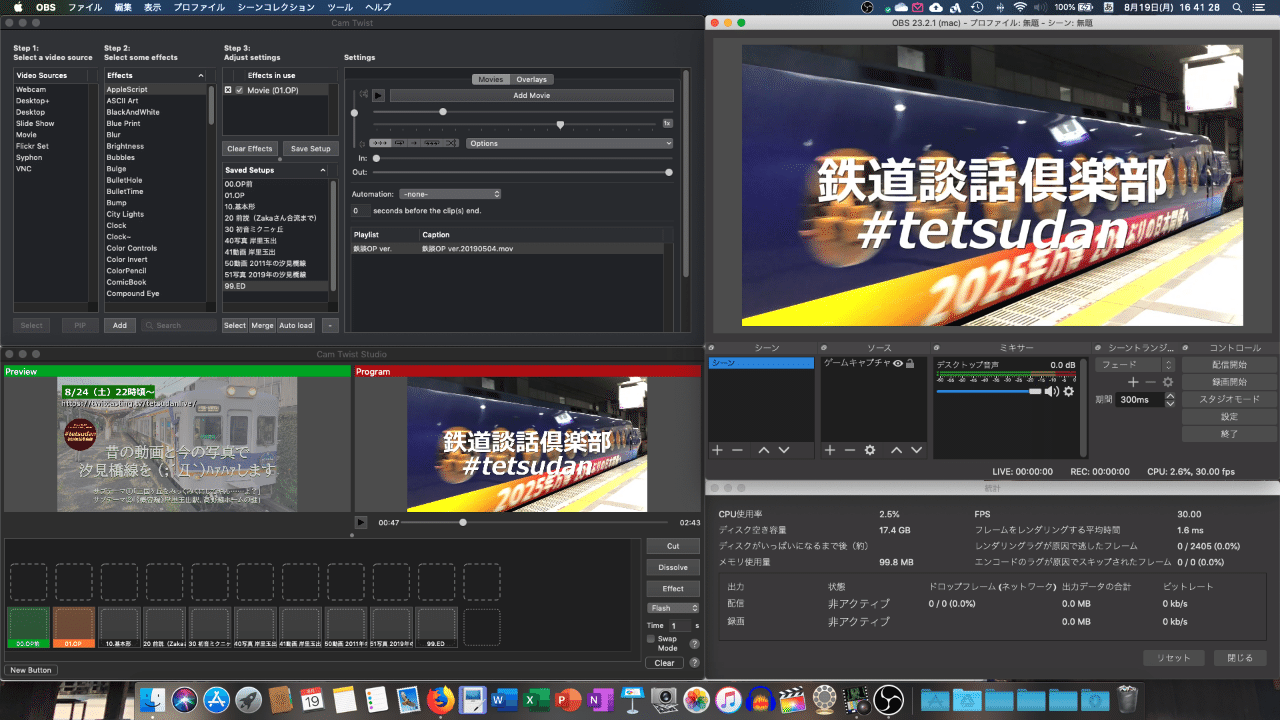
Task: Select the 99.ED shot button thumbnail
Action: click(x=437, y=627)
